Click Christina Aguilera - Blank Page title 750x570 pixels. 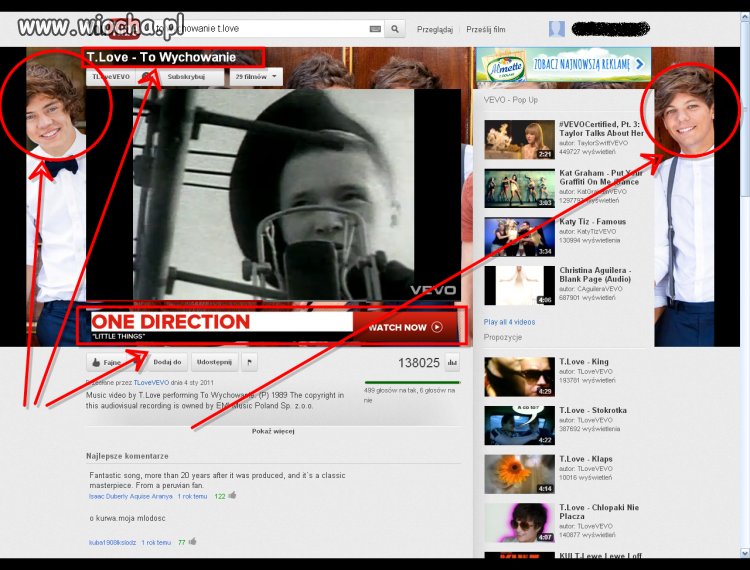pyautogui.click(x=595, y=274)
